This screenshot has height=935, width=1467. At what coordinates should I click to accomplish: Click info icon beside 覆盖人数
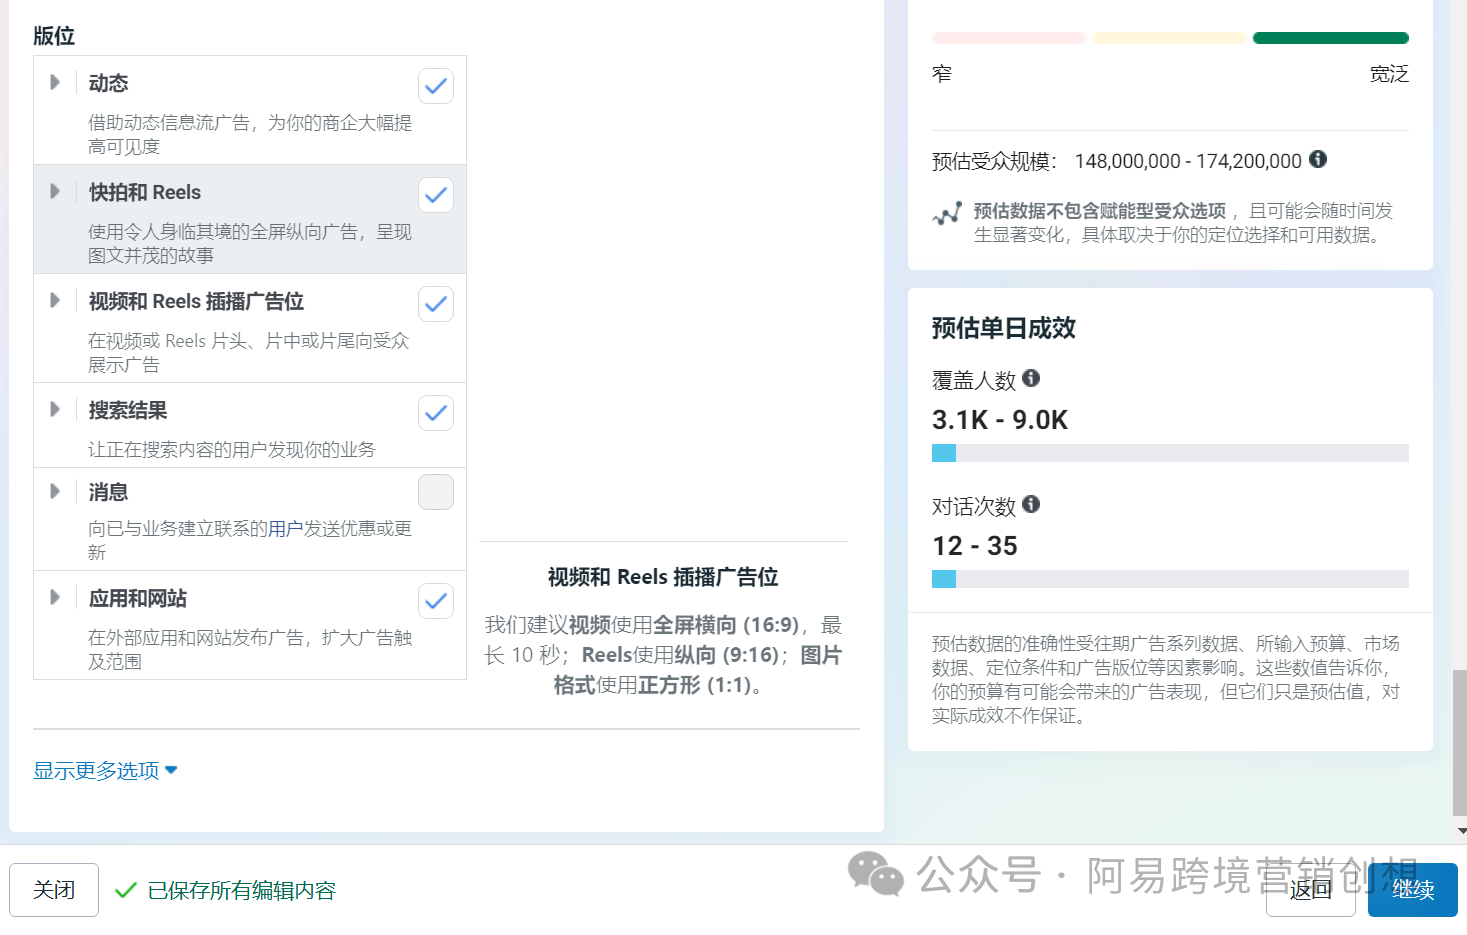pyautogui.click(x=1031, y=378)
